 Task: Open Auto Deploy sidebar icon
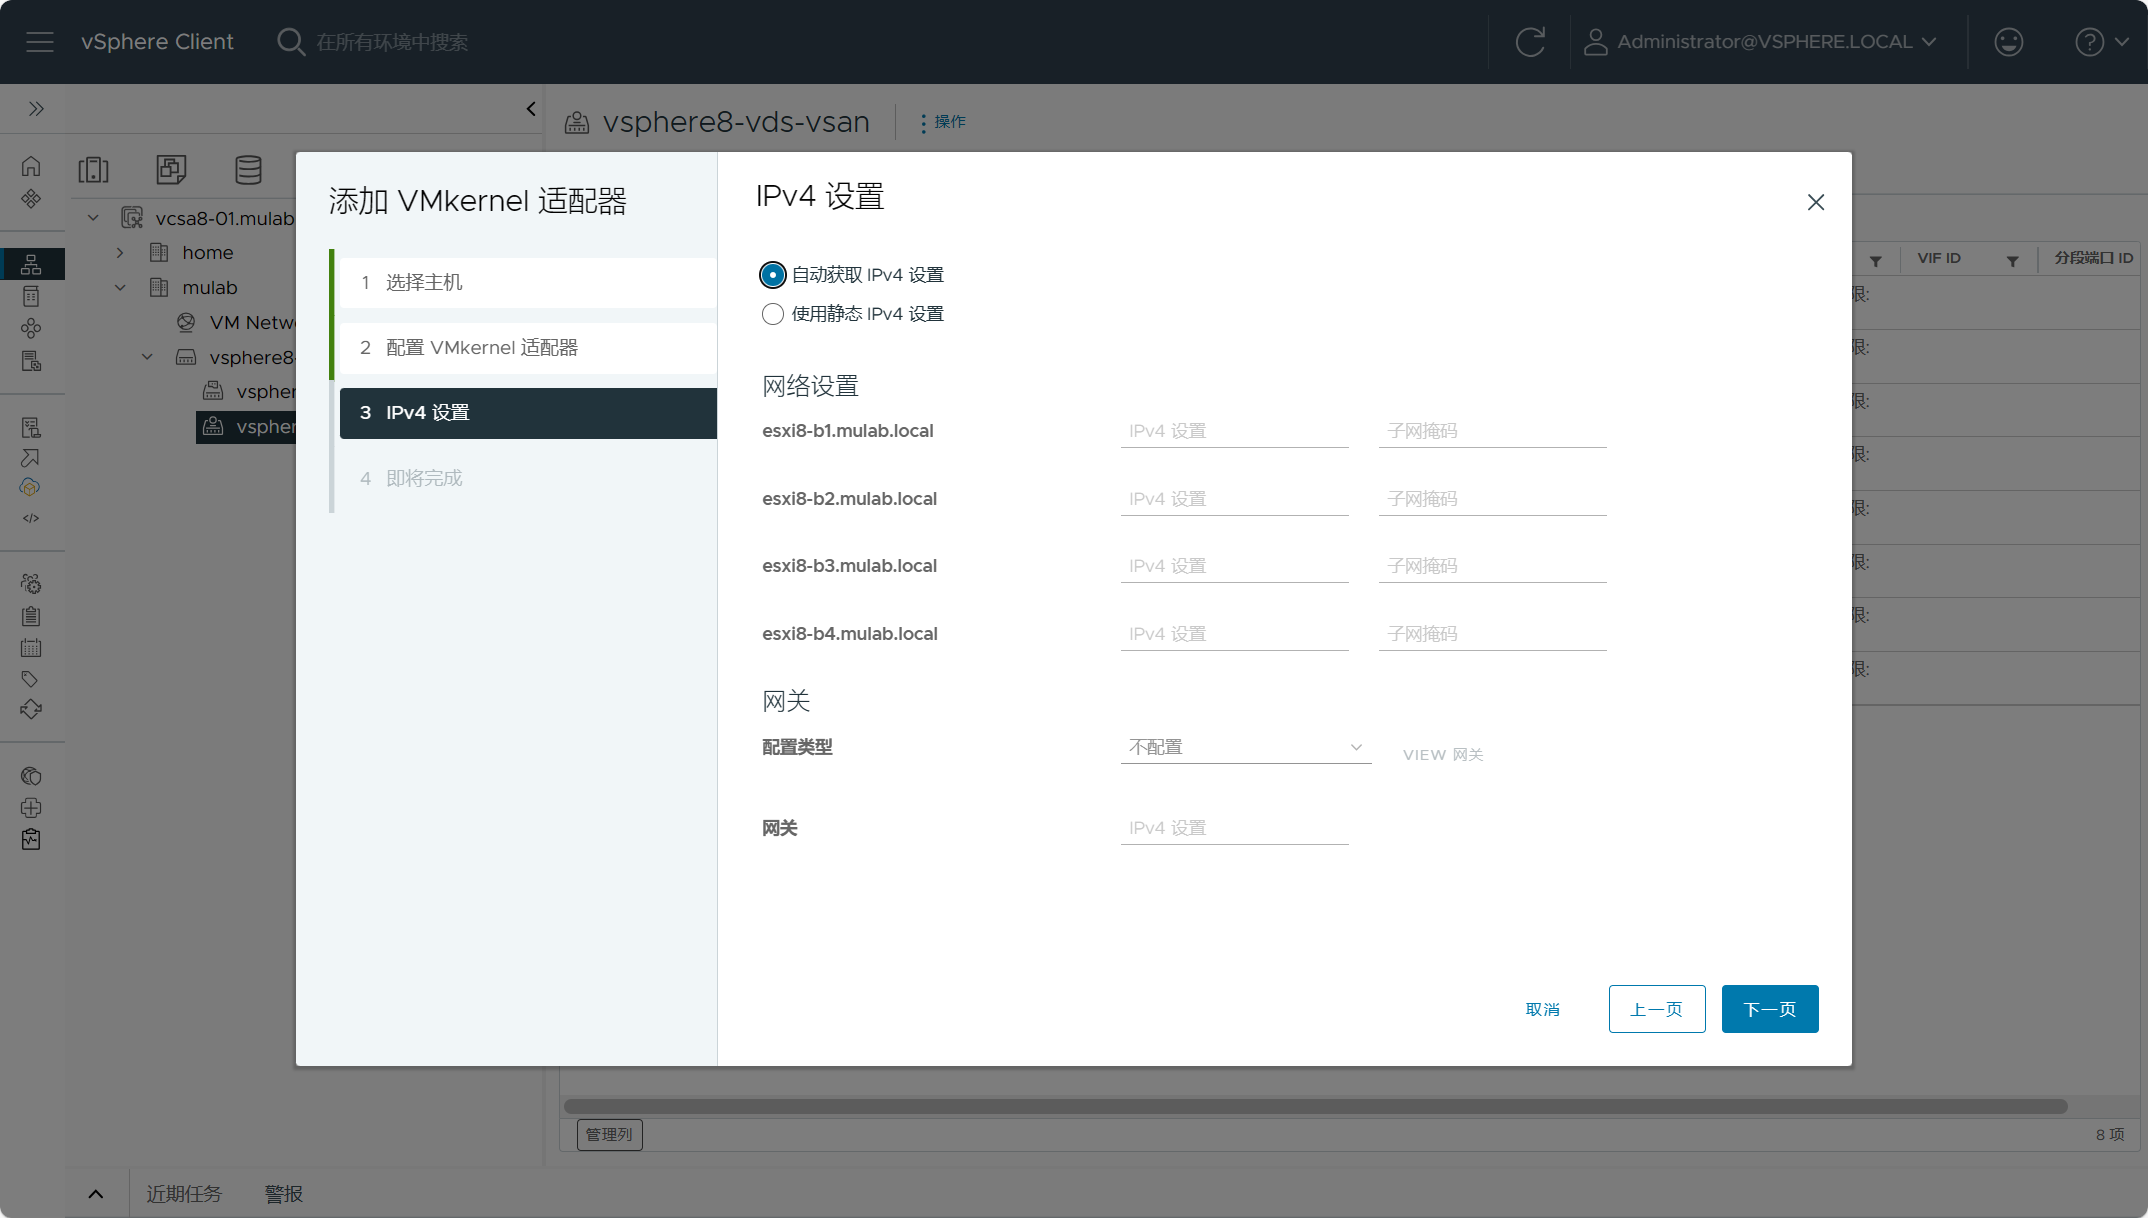click(x=31, y=457)
